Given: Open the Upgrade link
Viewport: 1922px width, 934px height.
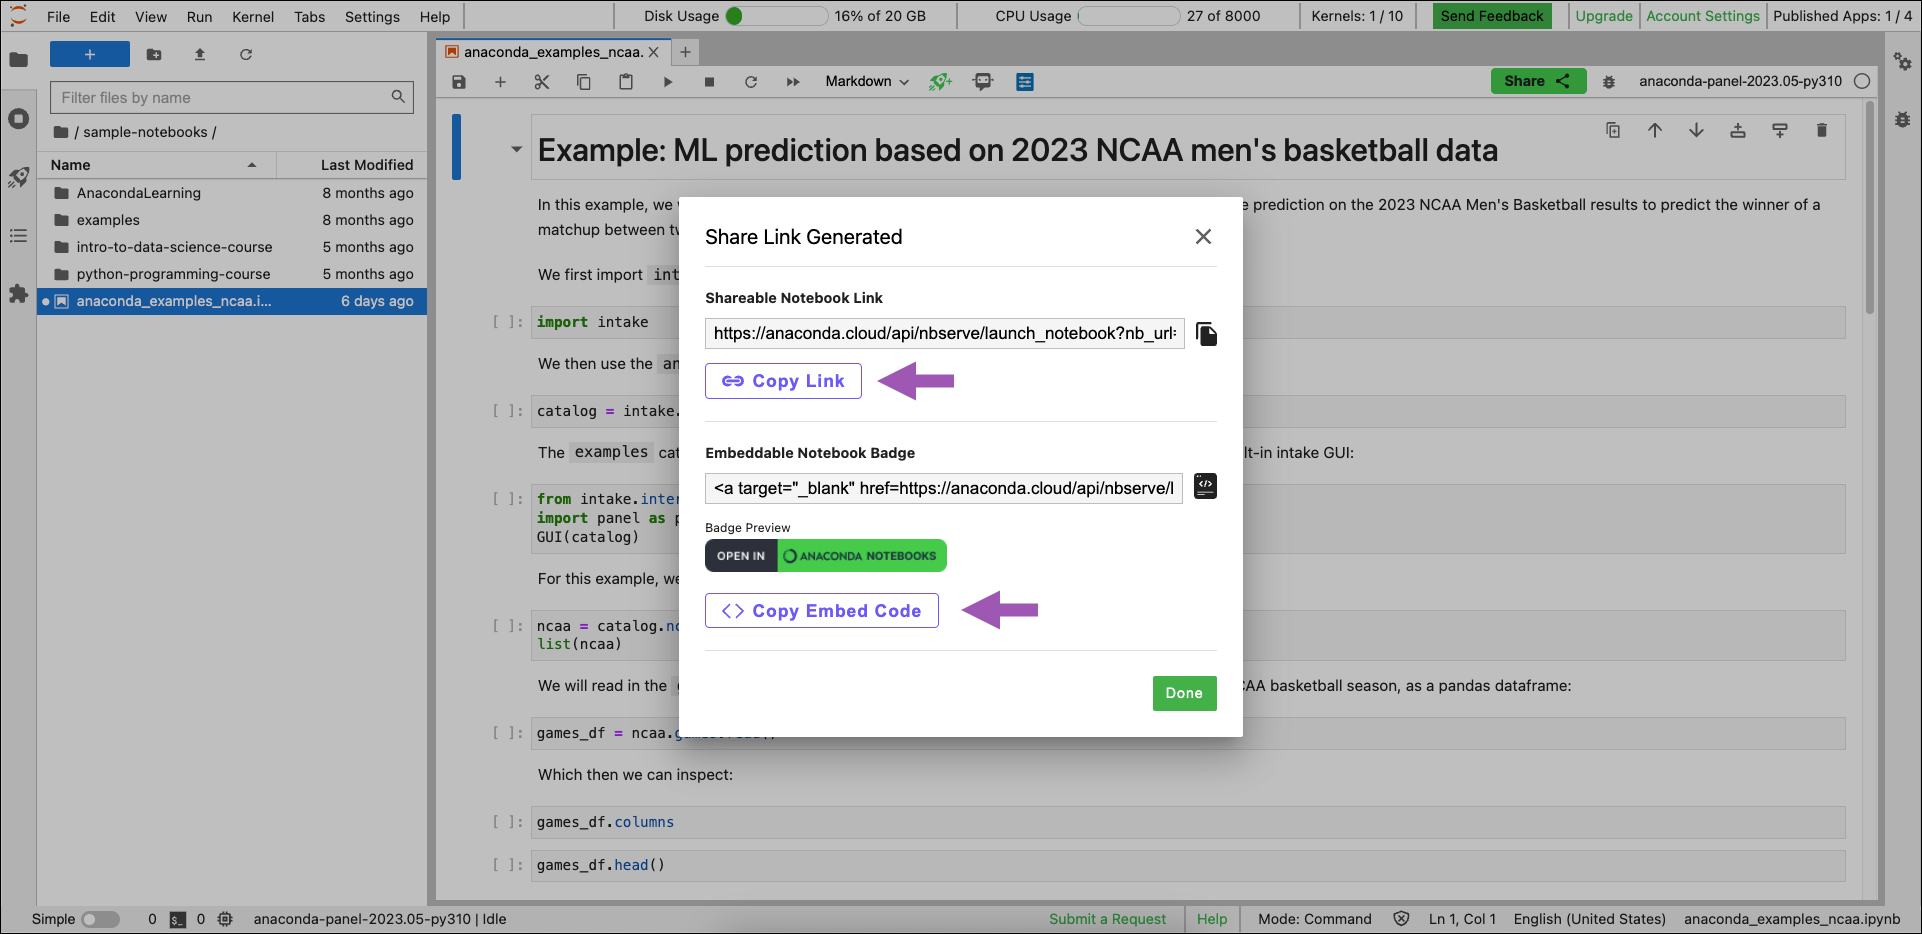Looking at the screenshot, I should pyautogui.click(x=1604, y=16).
